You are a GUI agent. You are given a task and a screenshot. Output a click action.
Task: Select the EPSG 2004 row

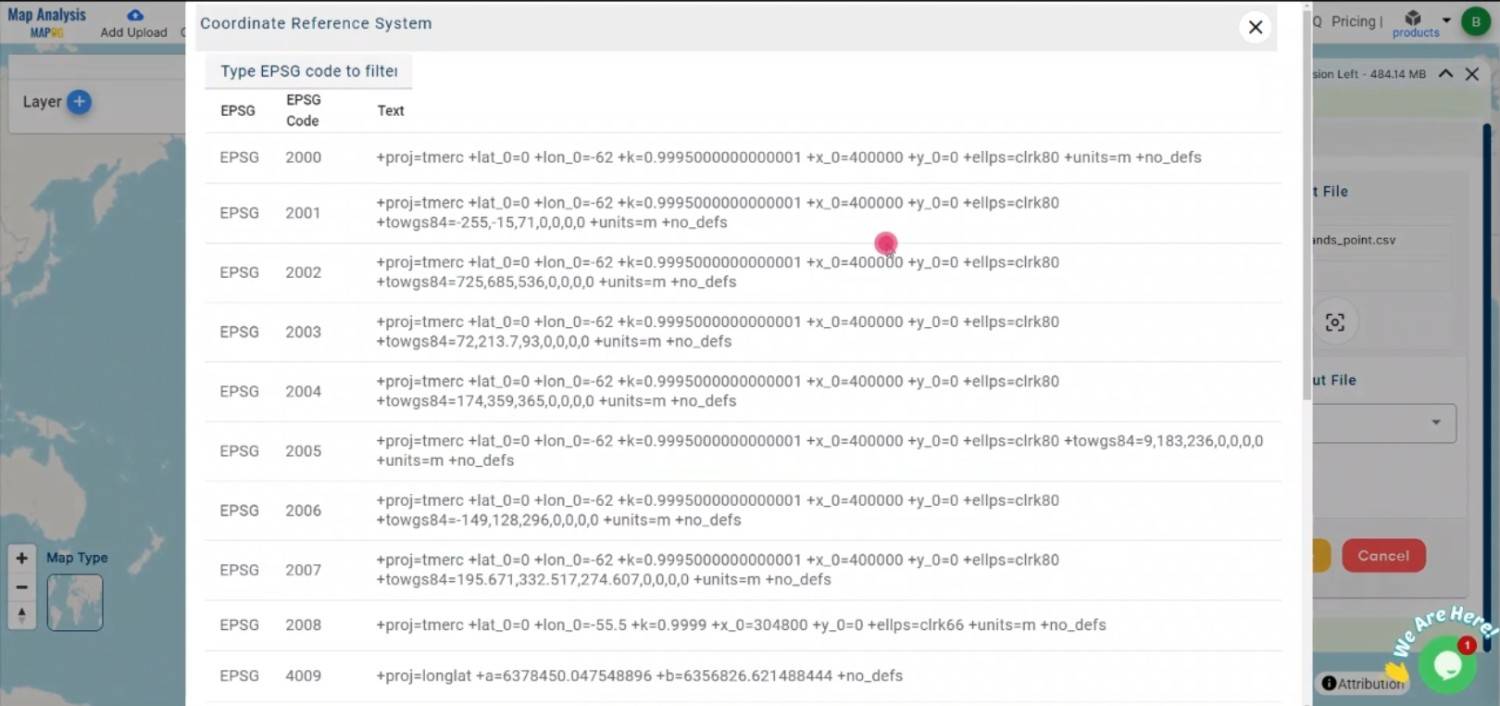click(x=743, y=391)
